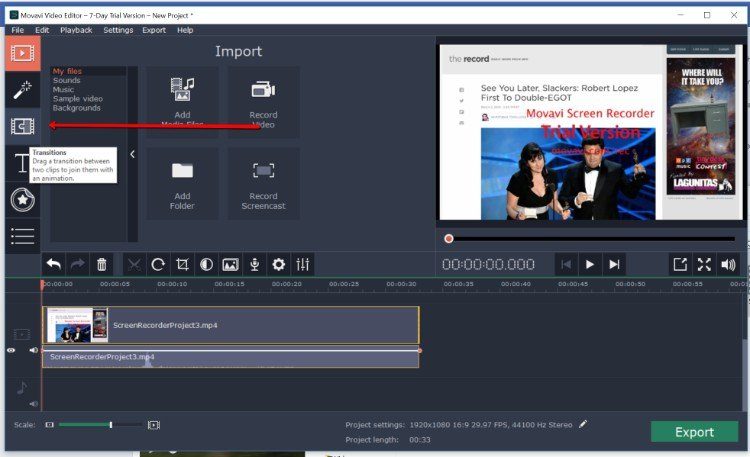750x457 pixels.
Task: Open the Help menu
Action: [185, 30]
